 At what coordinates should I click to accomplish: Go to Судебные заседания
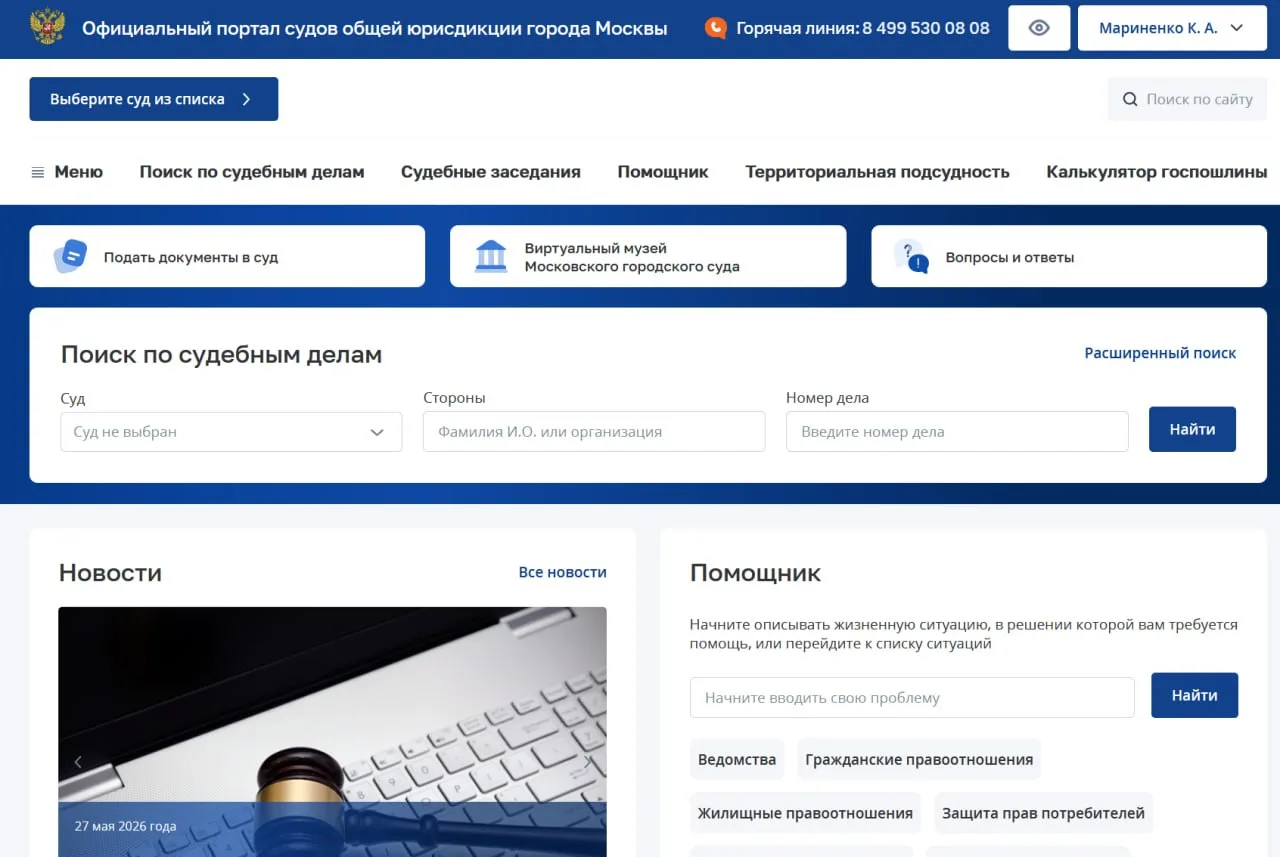tap(491, 172)
